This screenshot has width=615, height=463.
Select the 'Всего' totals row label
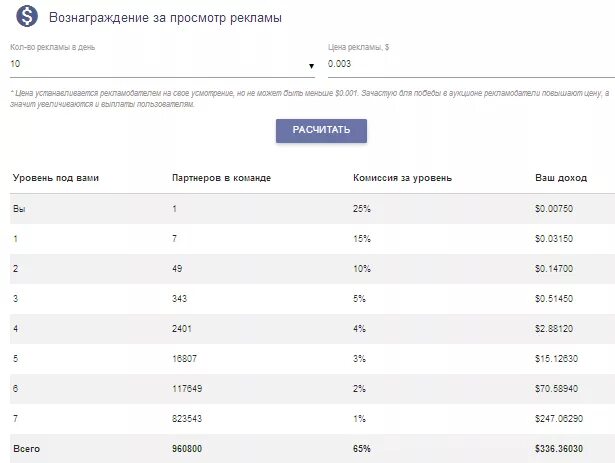[27, 448]
